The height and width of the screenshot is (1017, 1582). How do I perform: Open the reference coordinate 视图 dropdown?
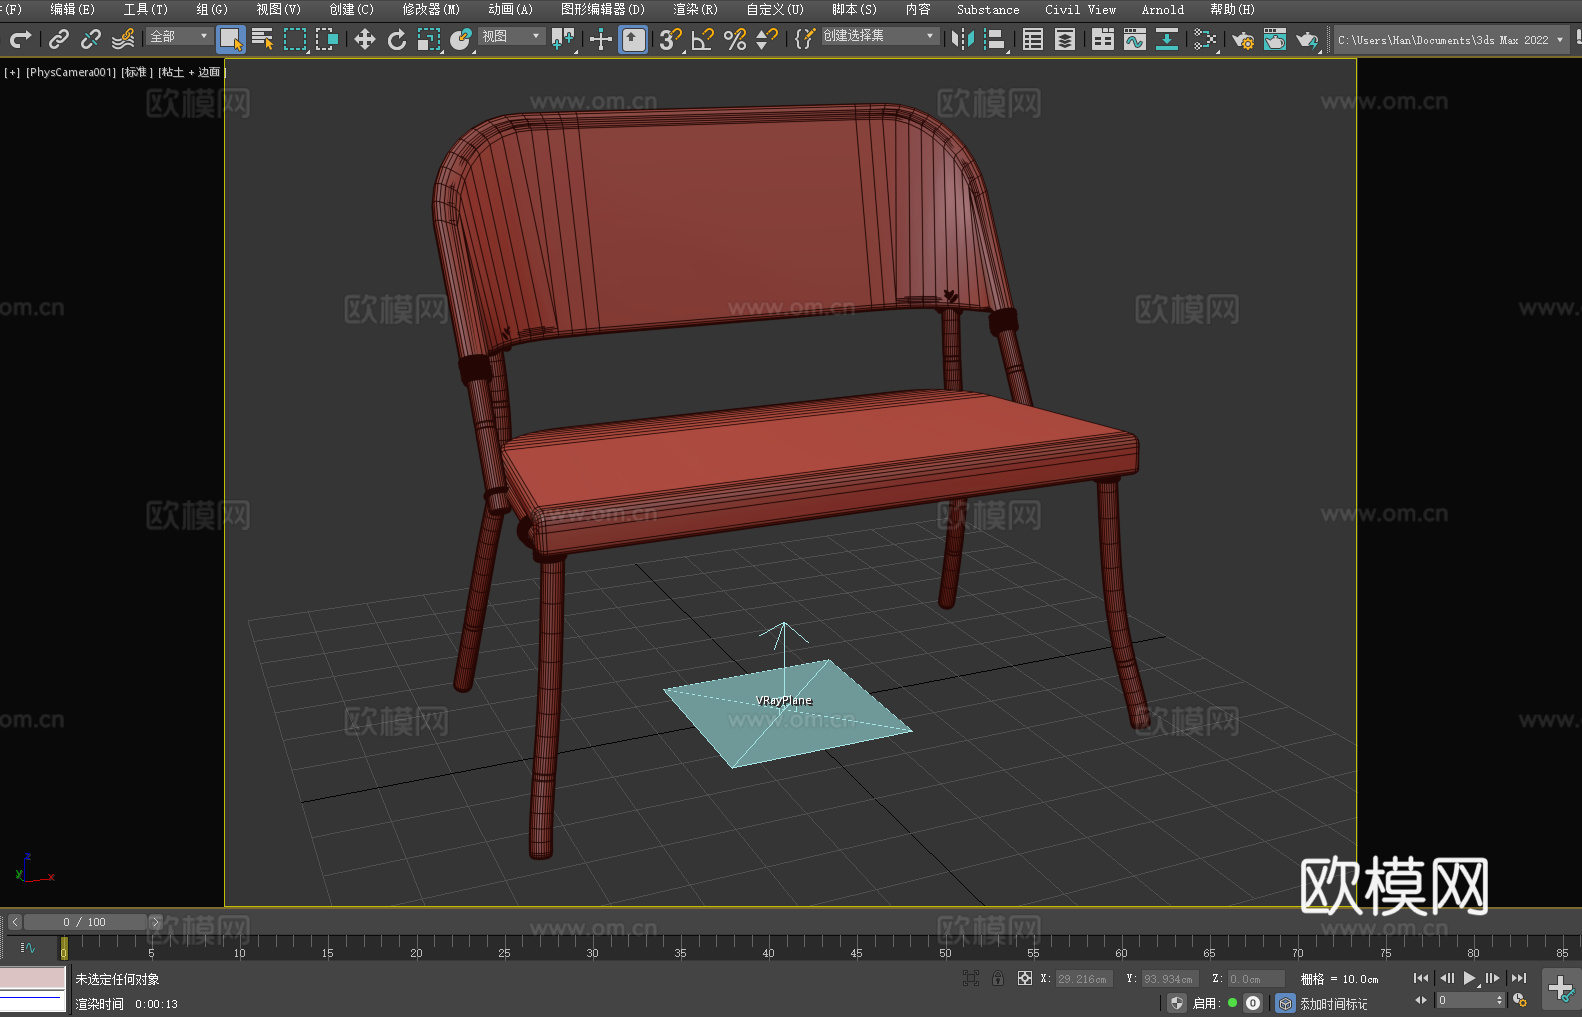tap(511, 36)
